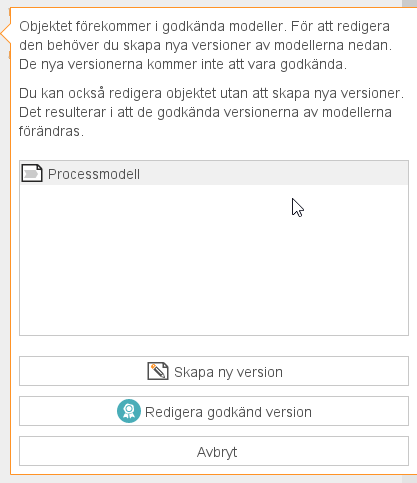Click the 'Redigera godkänd version' text label
This screenshot has height=483, width=417.
pyautogui.click(x=228, y=412)
